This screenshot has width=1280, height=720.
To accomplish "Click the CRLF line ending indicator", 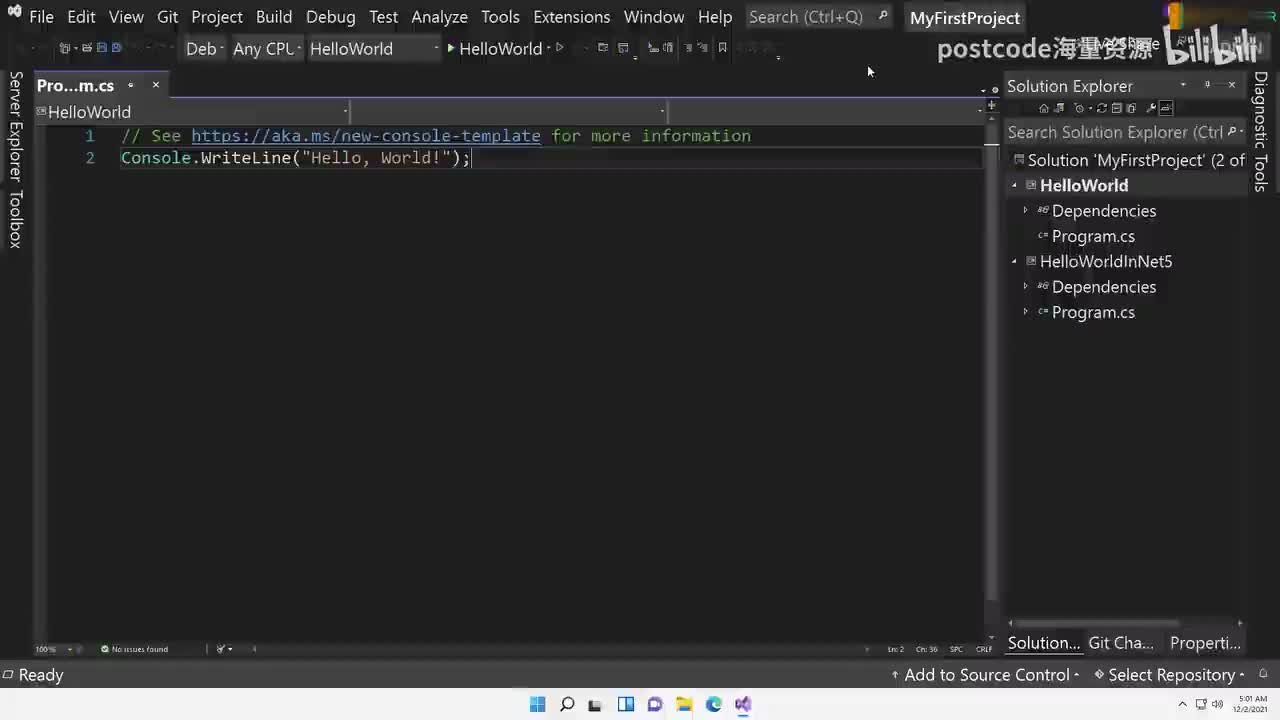I will click(x=984, y=649).
